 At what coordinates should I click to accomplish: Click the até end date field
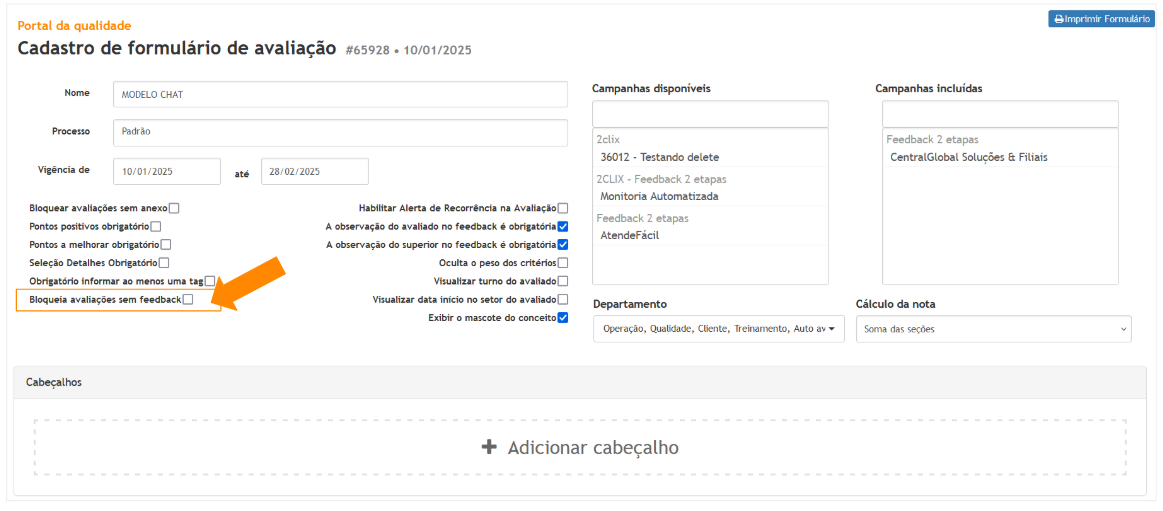coord(314,171)
